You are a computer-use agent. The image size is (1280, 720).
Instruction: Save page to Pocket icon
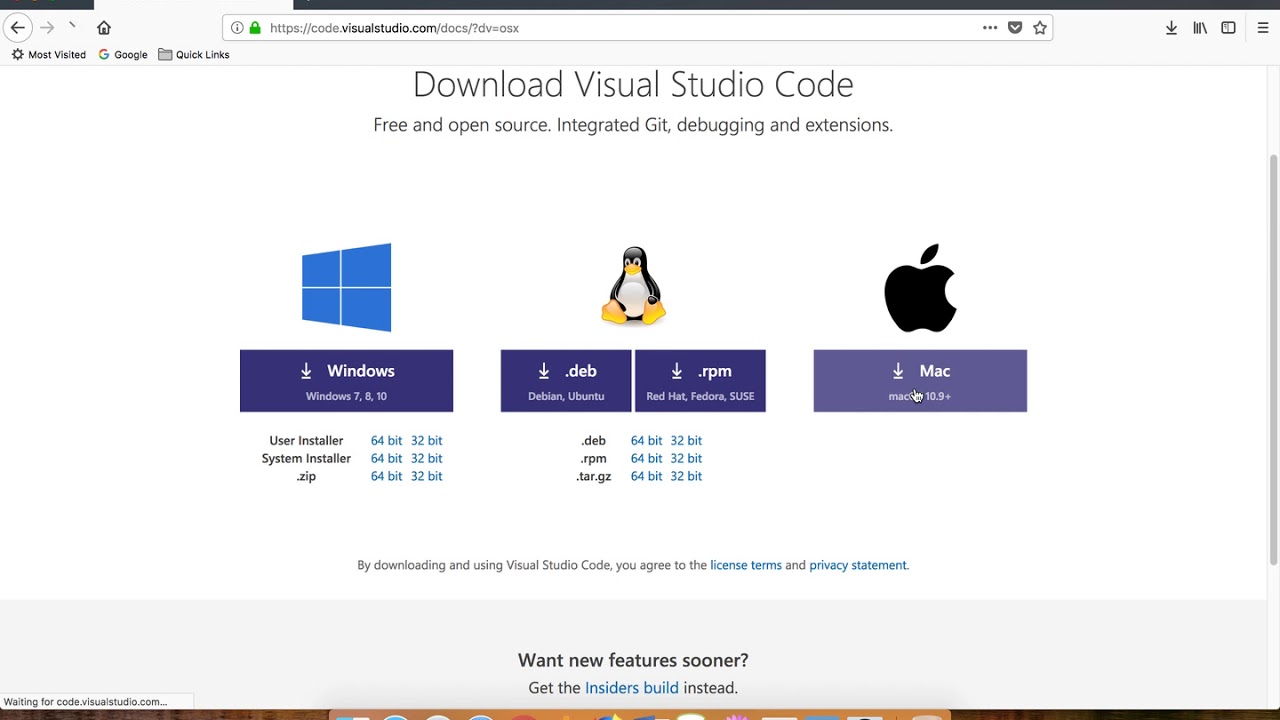point(1015,28)
